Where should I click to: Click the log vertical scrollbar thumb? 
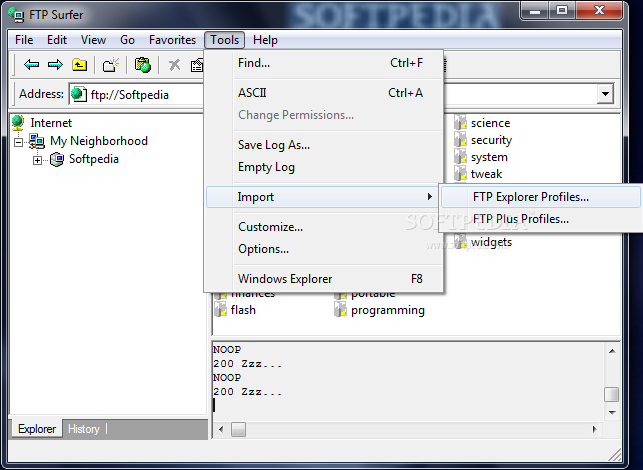612,395
